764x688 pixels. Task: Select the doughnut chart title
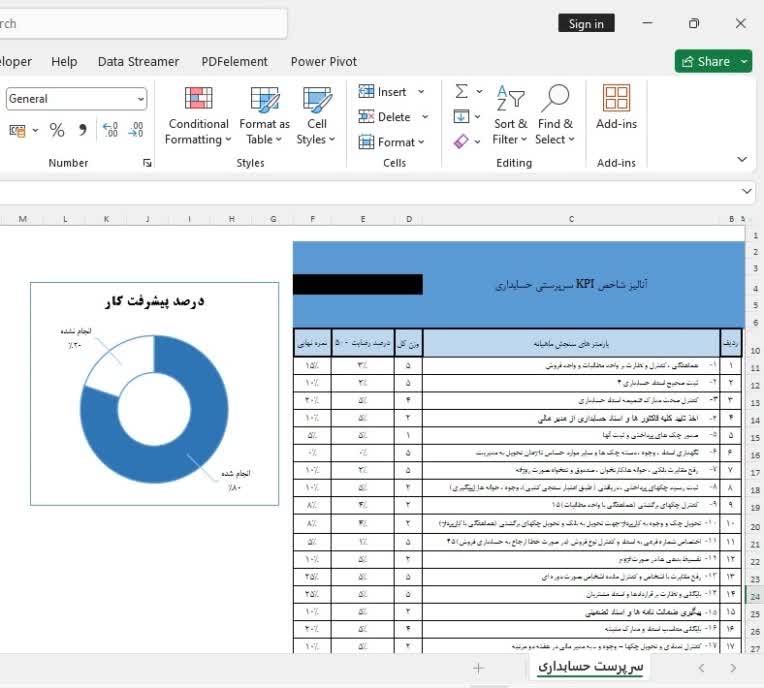(154, 301)
